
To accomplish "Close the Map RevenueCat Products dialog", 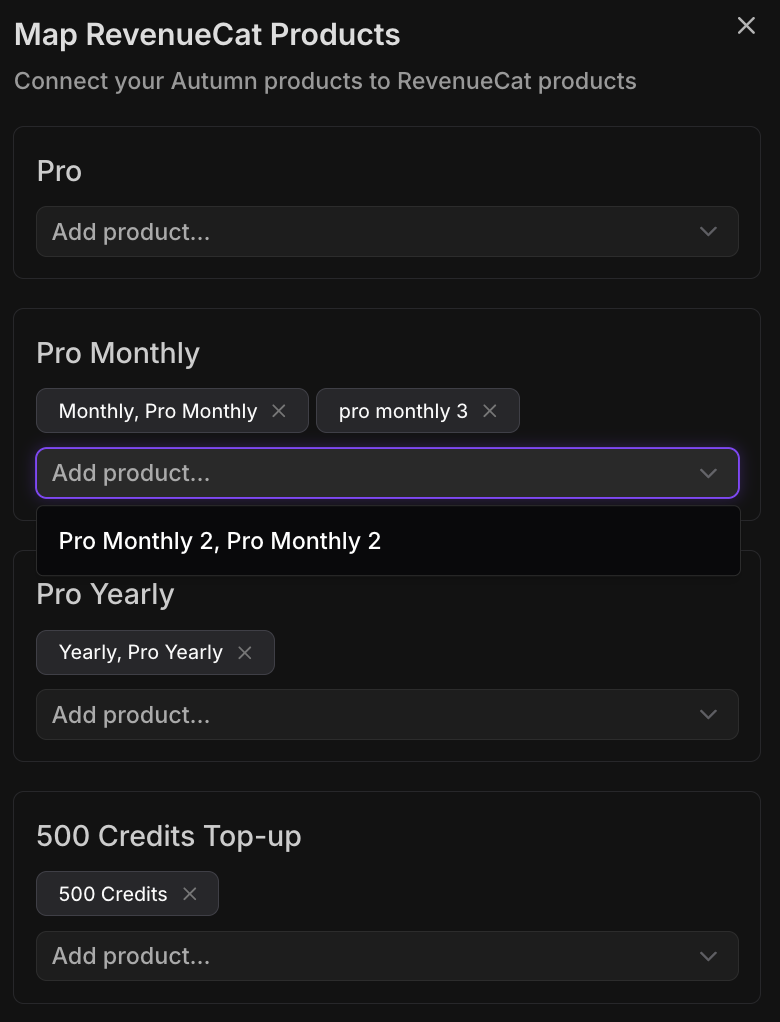I will coord(745,26).
